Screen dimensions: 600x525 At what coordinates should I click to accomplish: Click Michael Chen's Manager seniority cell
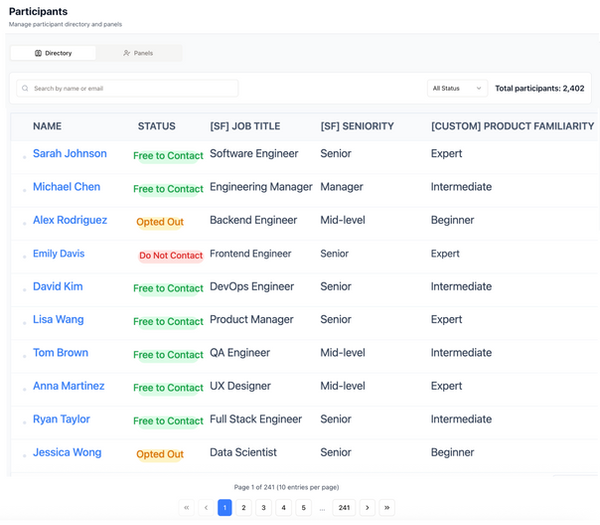click(342, 187)
